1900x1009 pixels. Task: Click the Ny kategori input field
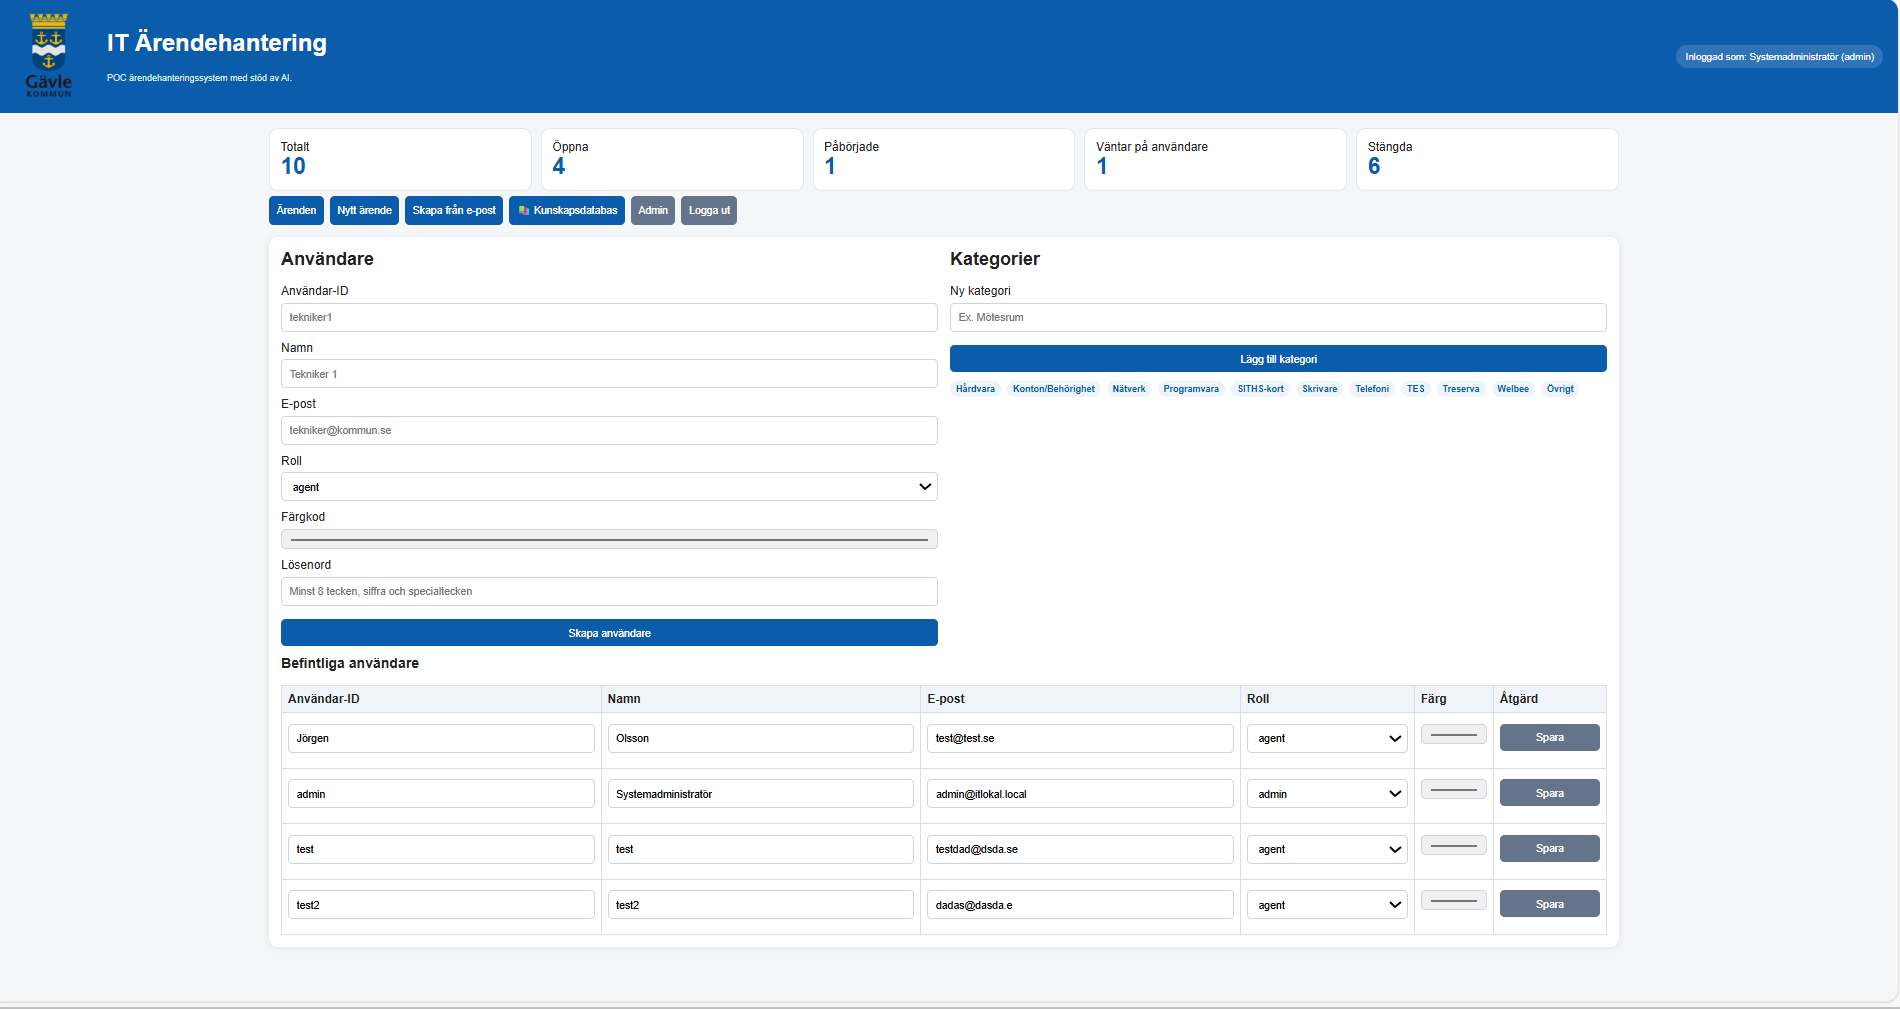click(1278, 318)
